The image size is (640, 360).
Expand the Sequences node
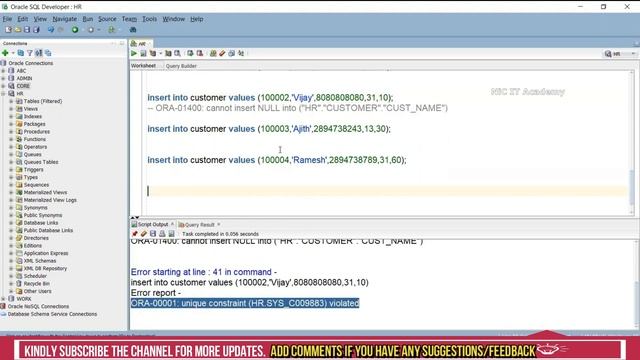click(11, 185)
